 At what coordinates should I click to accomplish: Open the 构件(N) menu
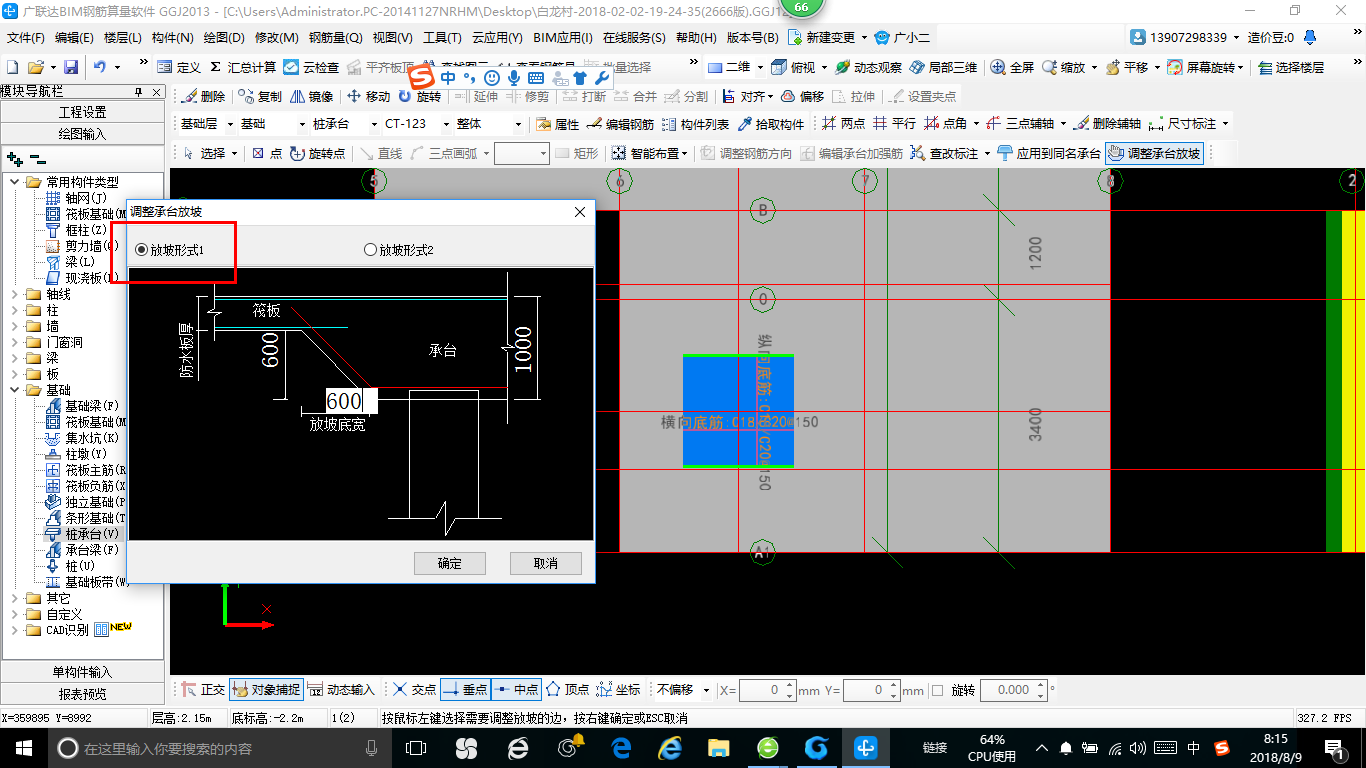[x=172, y=38]
